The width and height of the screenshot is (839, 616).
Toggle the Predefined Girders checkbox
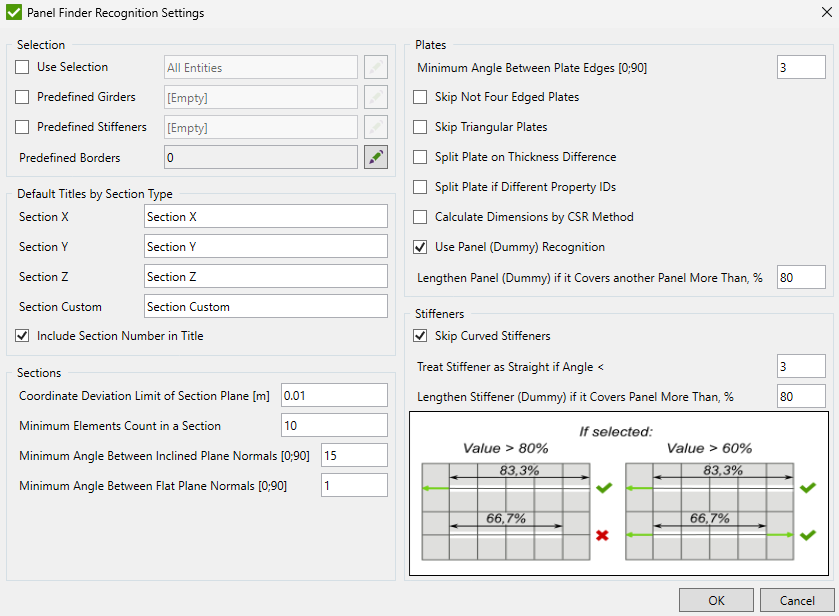coord(23,97)
